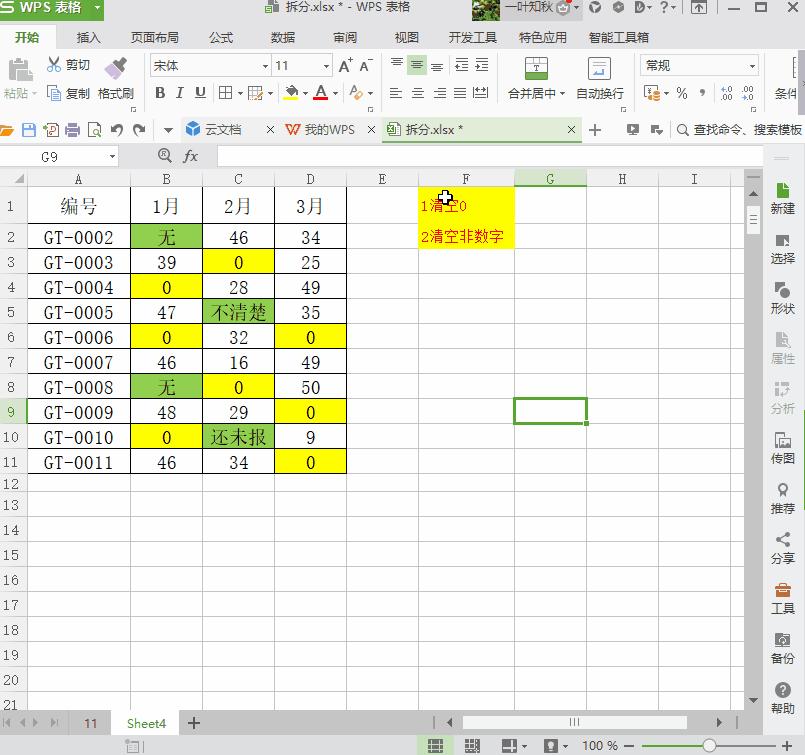Open the 开始 ribbon tab
Screen dimensions: 805x755
pyautogui.click(x=27, y=37)
